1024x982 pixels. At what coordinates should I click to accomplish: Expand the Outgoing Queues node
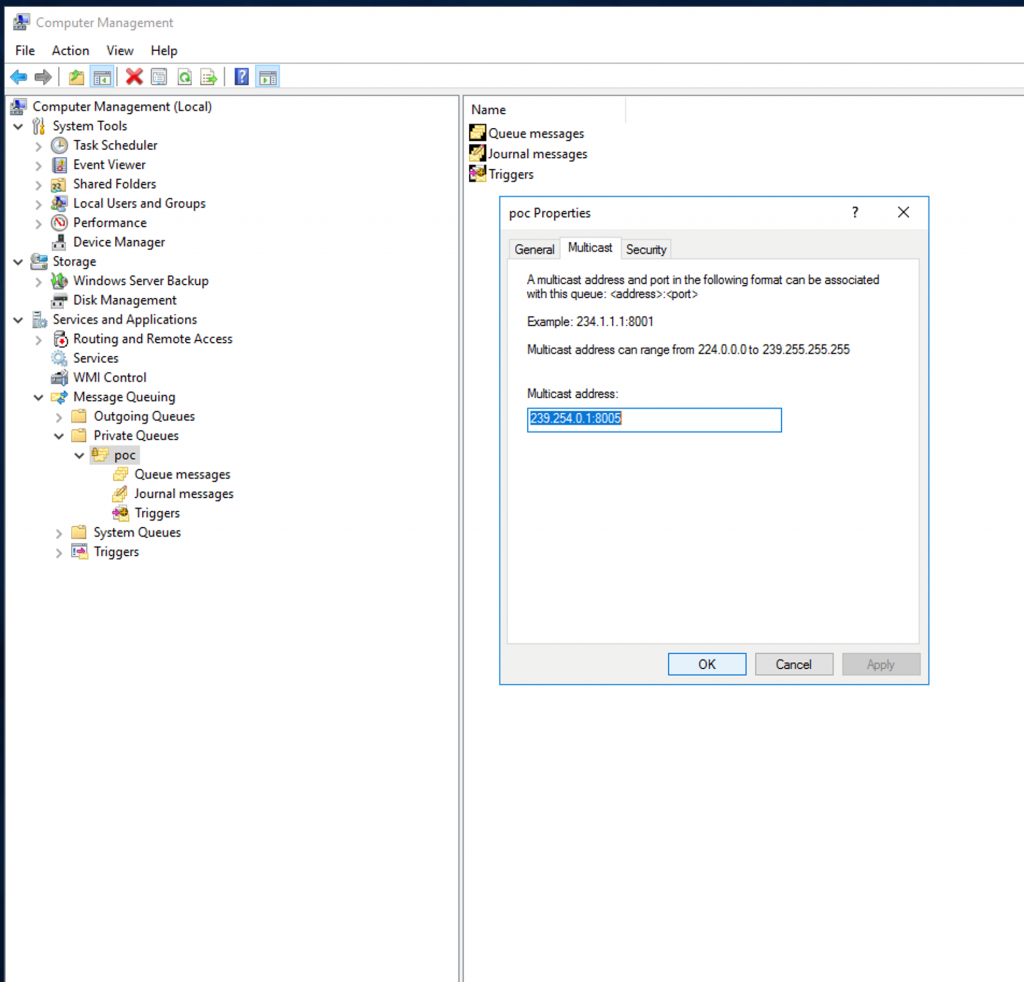click(x=59, y=416)
